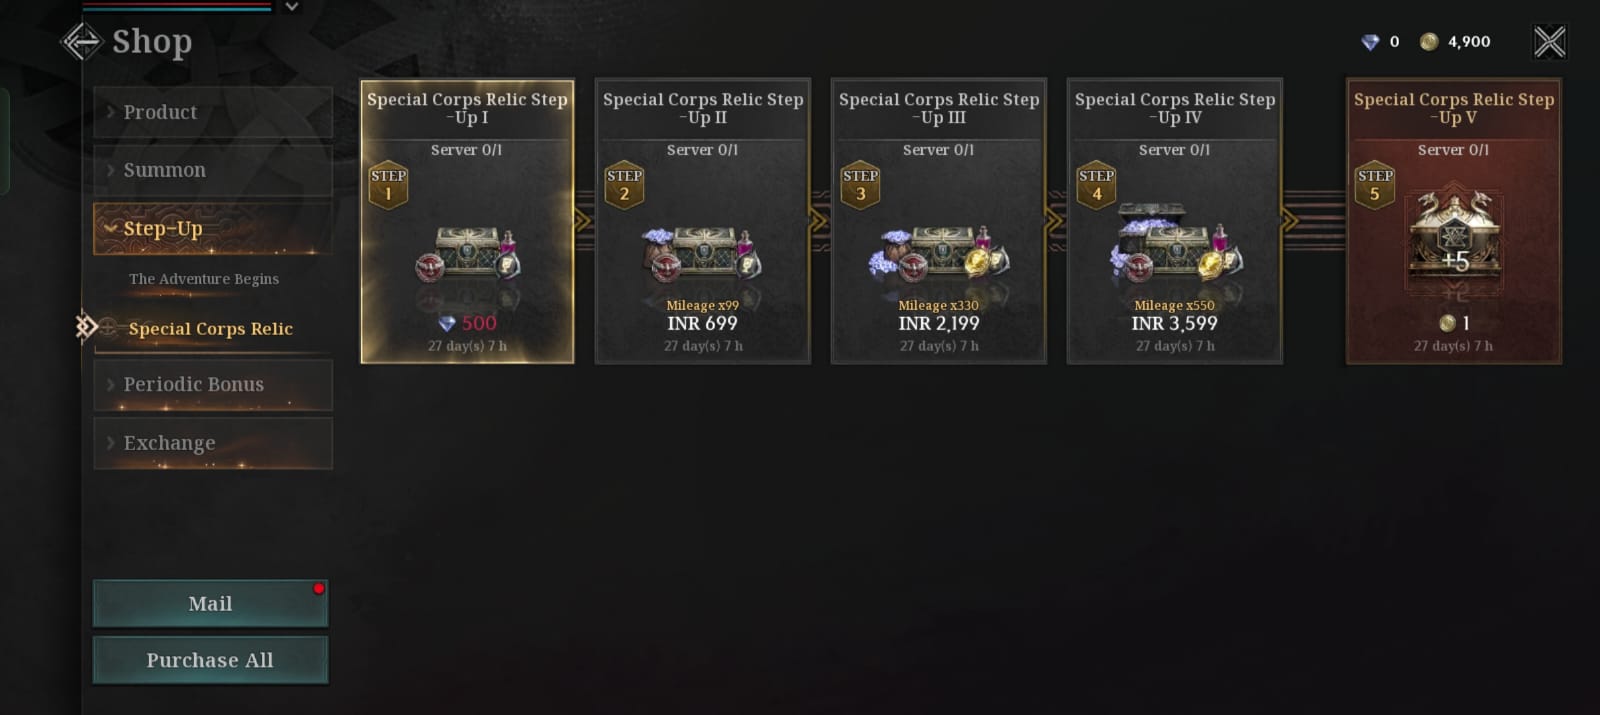
Task: Click the STEP 3 hexagon badge
Action: [860, 185]
